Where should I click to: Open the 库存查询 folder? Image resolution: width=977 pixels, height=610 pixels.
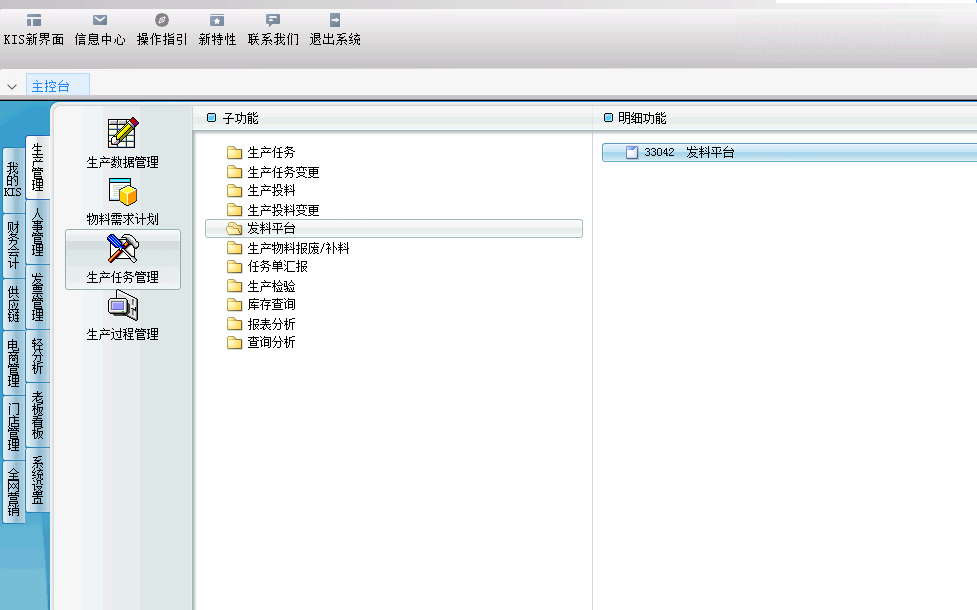pos(261,305)
